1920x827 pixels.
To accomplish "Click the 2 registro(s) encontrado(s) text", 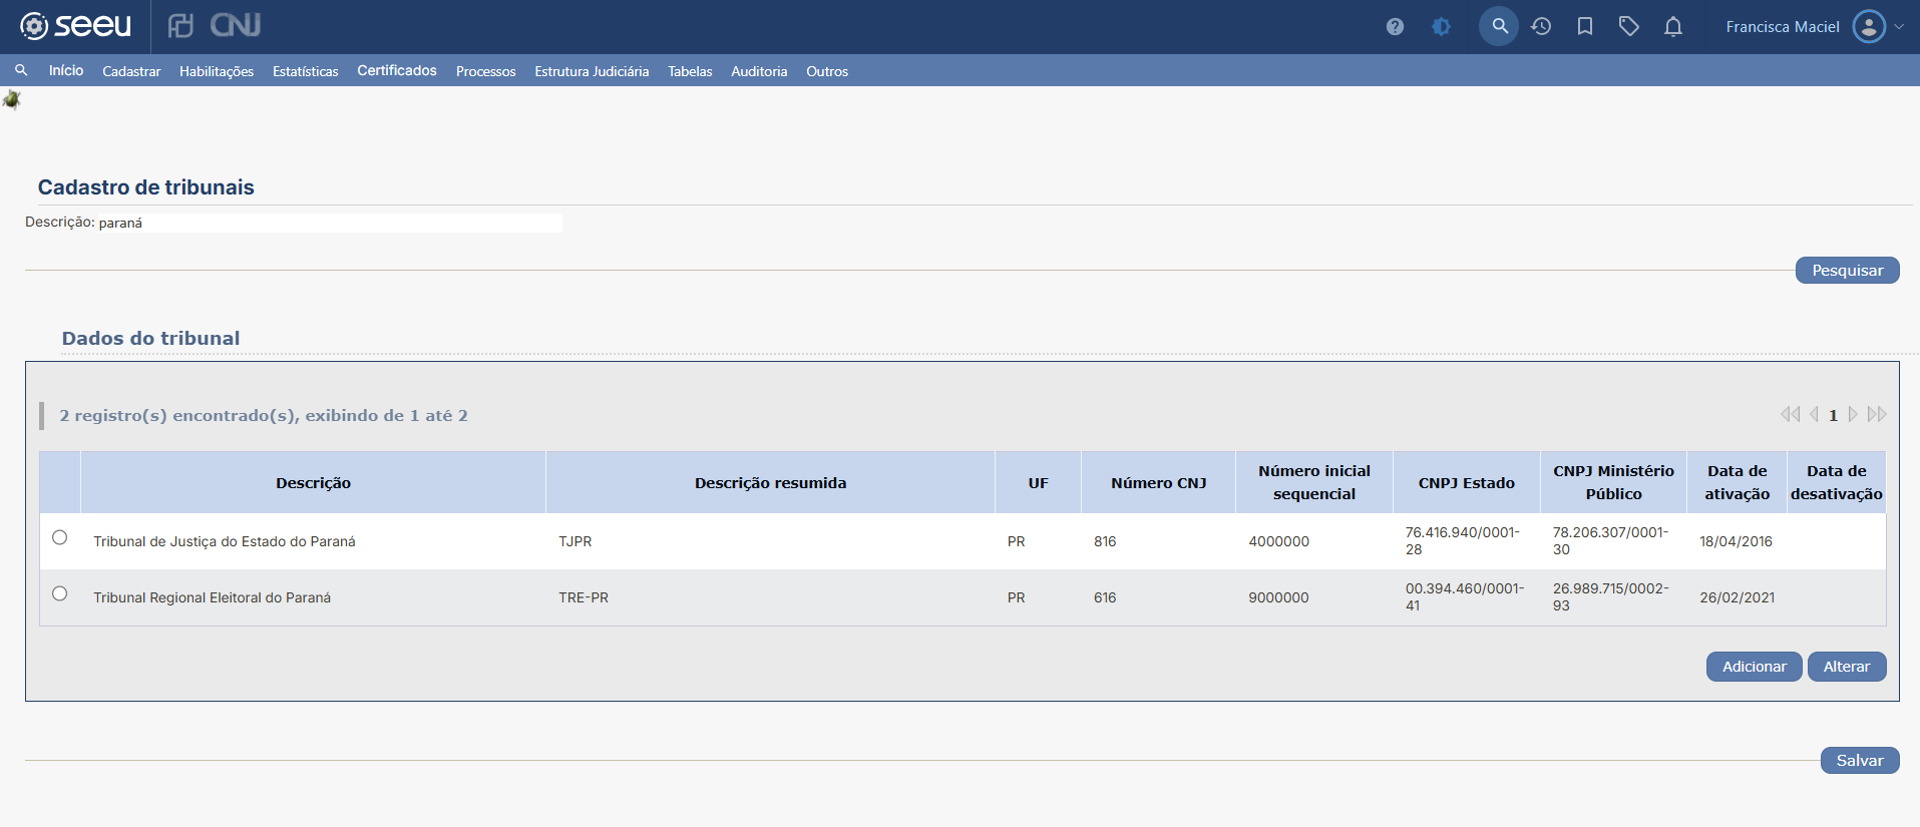I will (x=263, y=415).
